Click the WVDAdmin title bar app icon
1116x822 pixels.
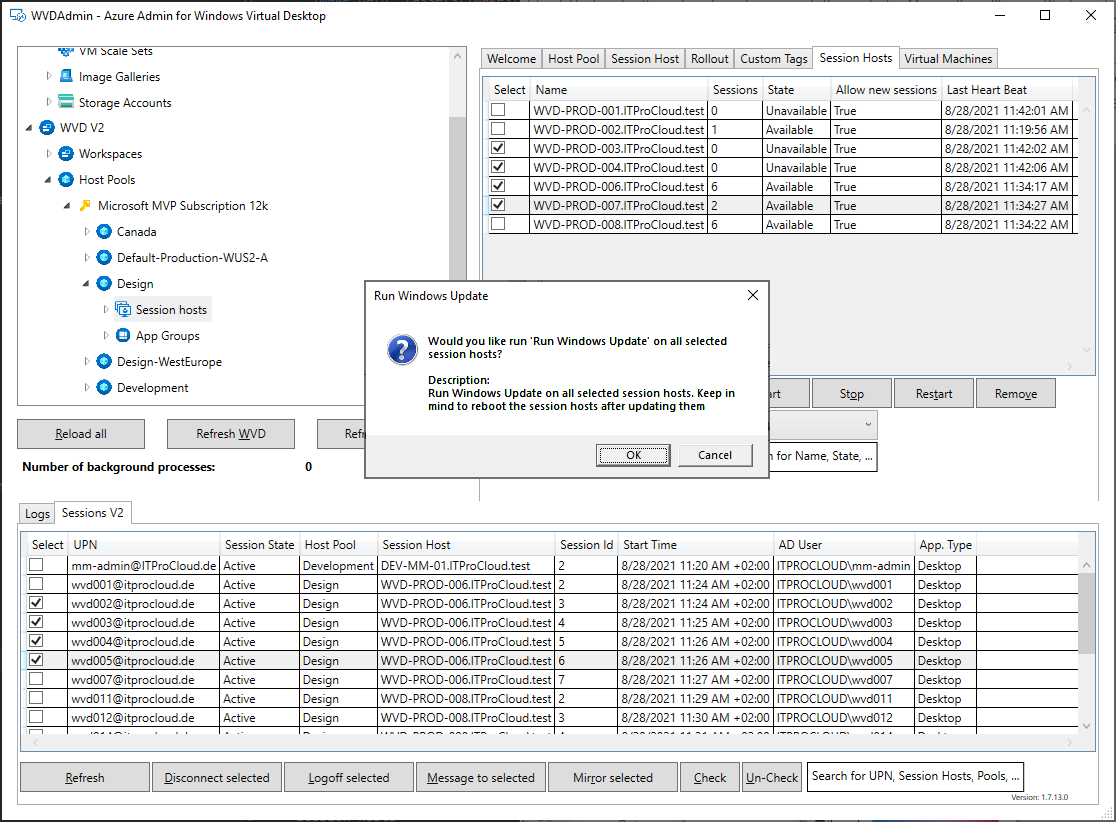click(x=17, y=16)
